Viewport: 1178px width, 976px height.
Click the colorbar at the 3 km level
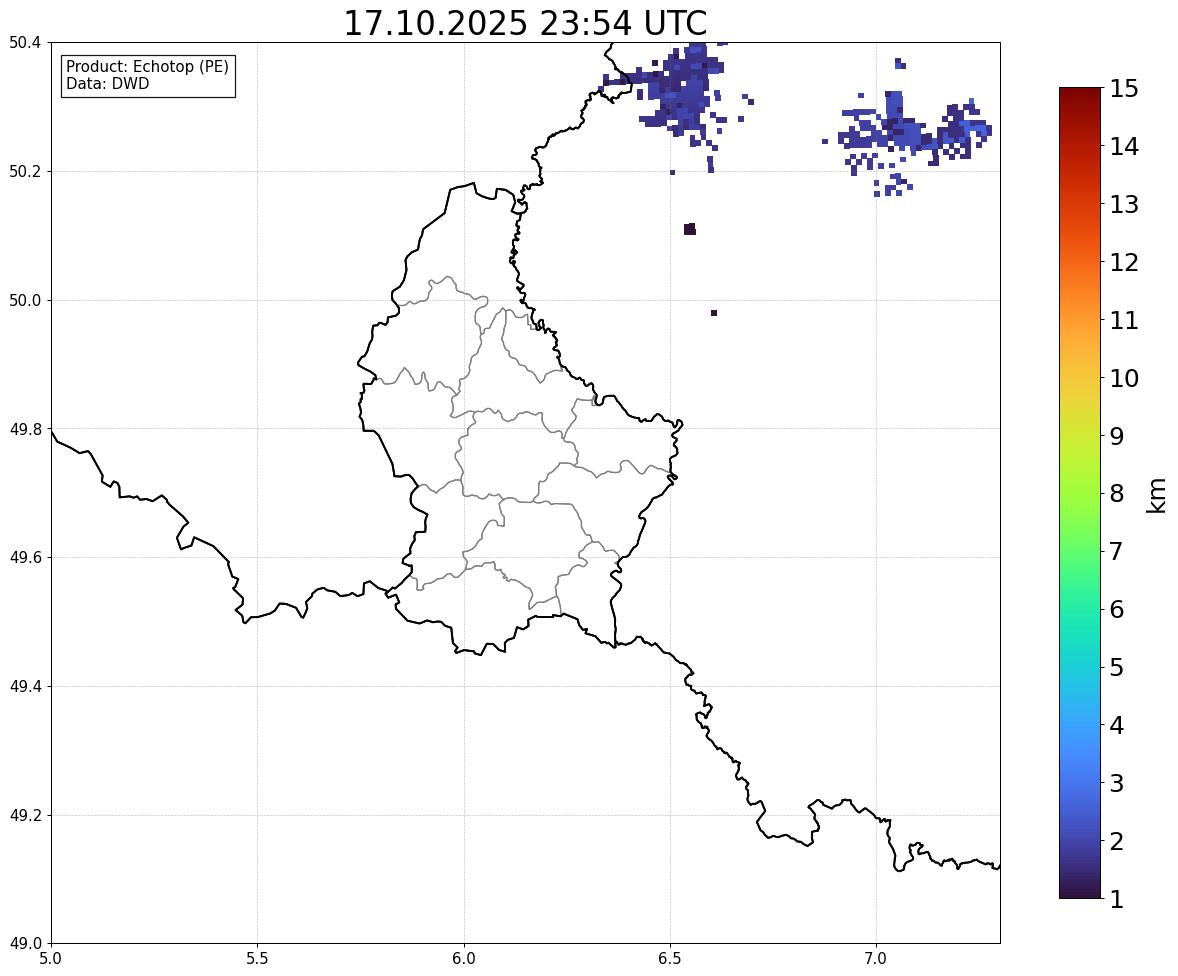point(1080,783)
